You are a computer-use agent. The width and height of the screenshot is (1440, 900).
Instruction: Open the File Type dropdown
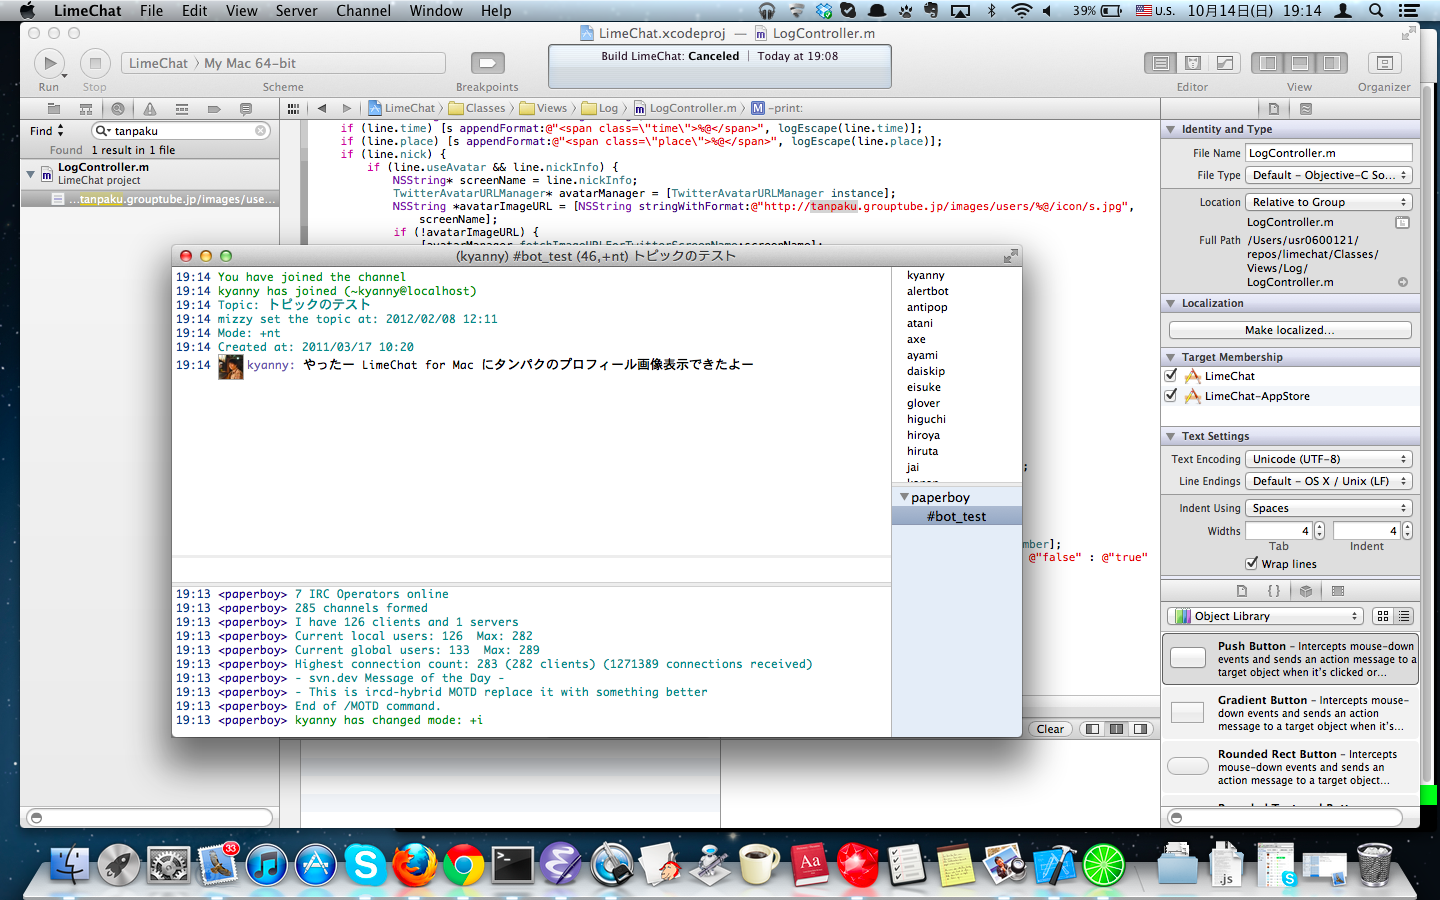[x=1328, y=175]
